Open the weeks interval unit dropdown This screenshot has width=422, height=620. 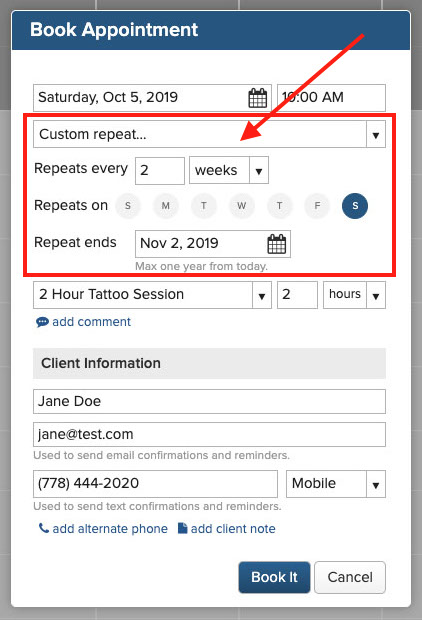tap(229, 170)
